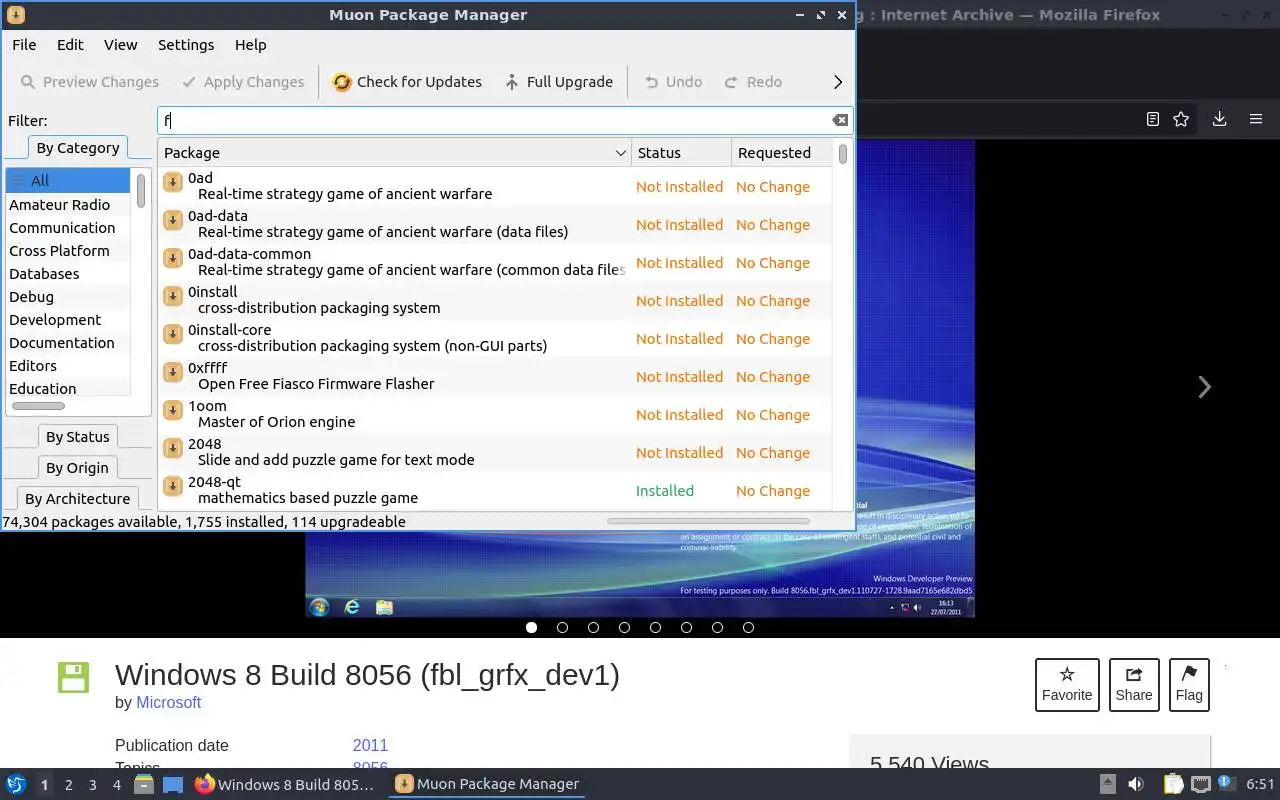This screenshot has height=800, width=1280.
Task: Expand the toolbar overflow chevron
Action: 838,82
